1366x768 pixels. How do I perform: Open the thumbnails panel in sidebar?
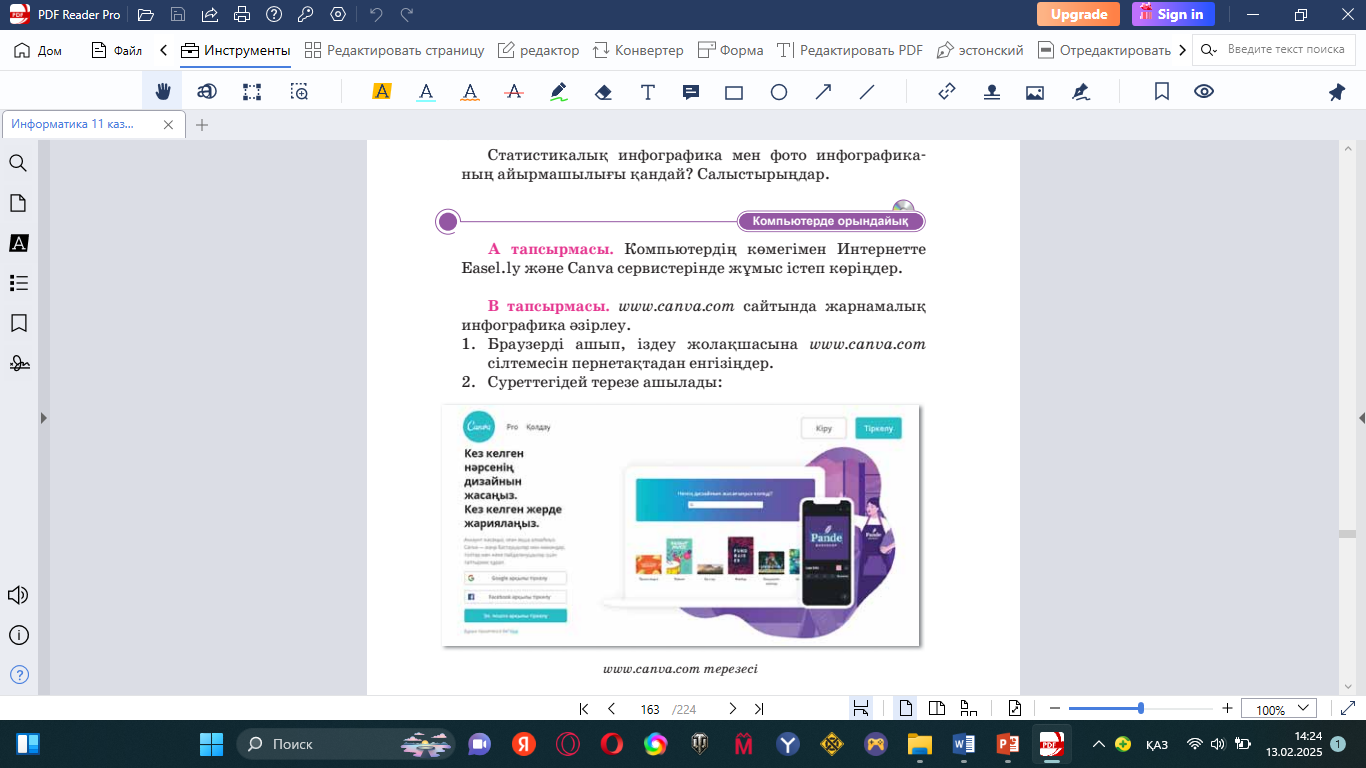[x=18, y=203]
